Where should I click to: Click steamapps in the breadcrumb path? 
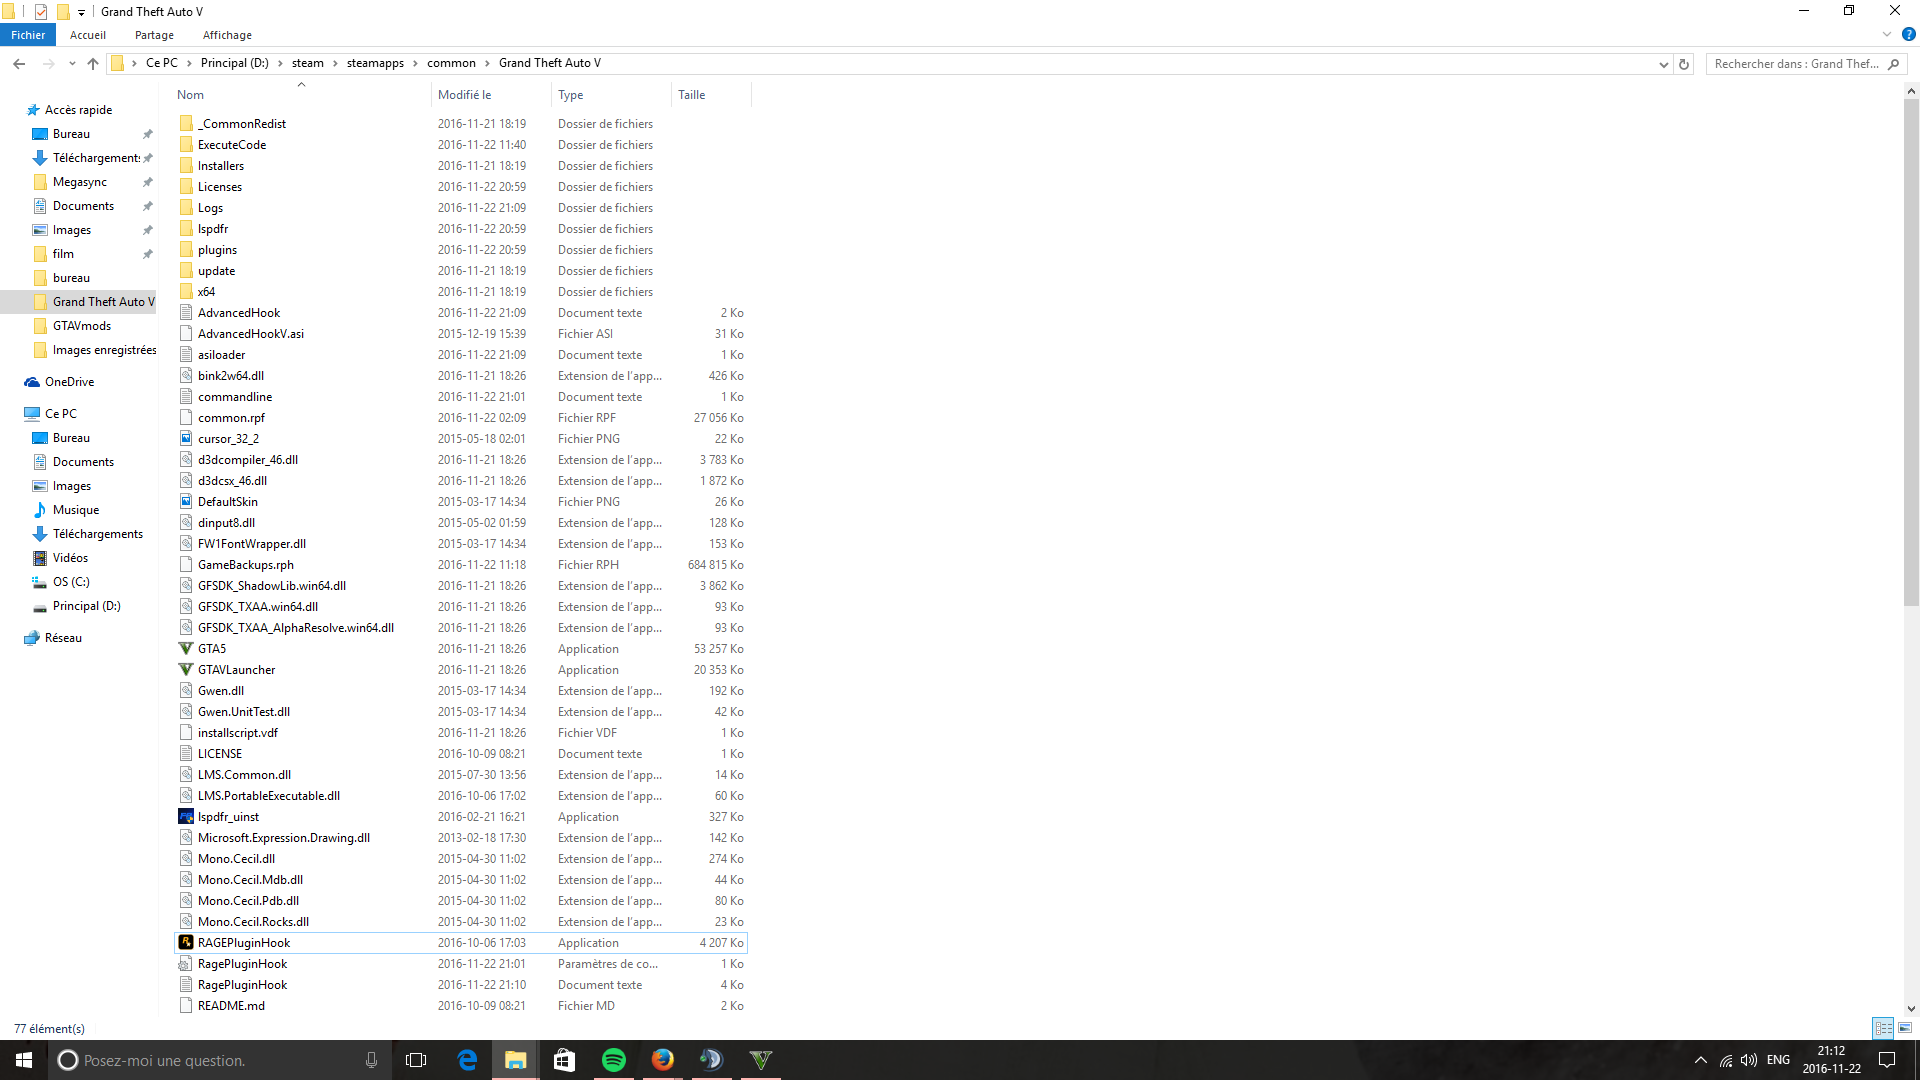tap(375, 63)
